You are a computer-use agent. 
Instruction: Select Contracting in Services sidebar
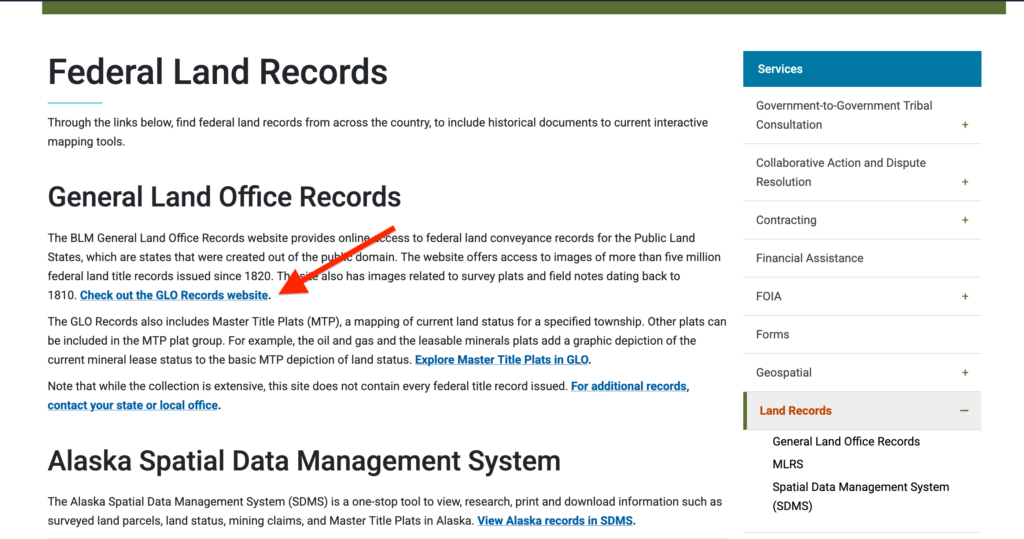pos(786,220)
